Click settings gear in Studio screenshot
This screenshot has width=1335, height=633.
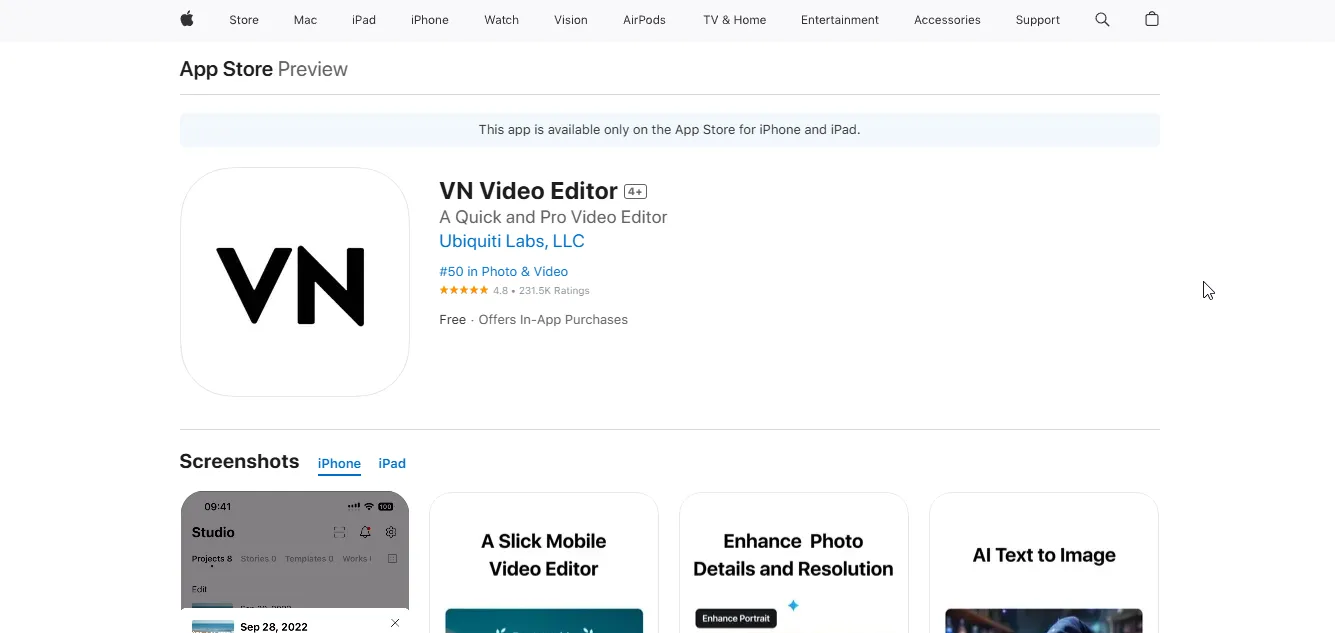(391, 532)
